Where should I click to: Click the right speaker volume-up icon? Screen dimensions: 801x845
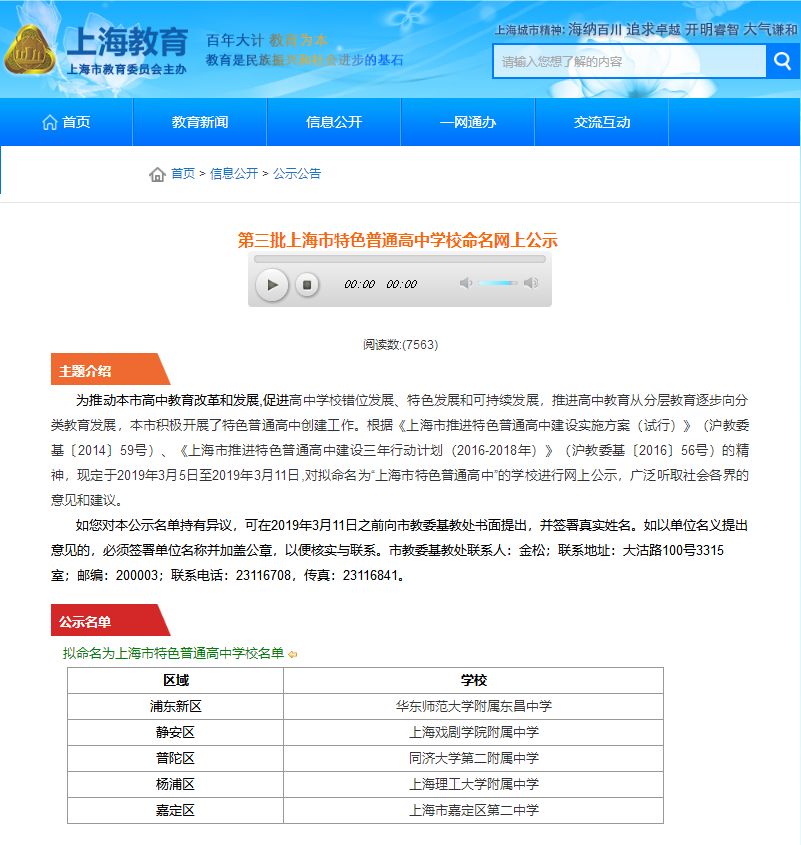click(x=530, y=283)
